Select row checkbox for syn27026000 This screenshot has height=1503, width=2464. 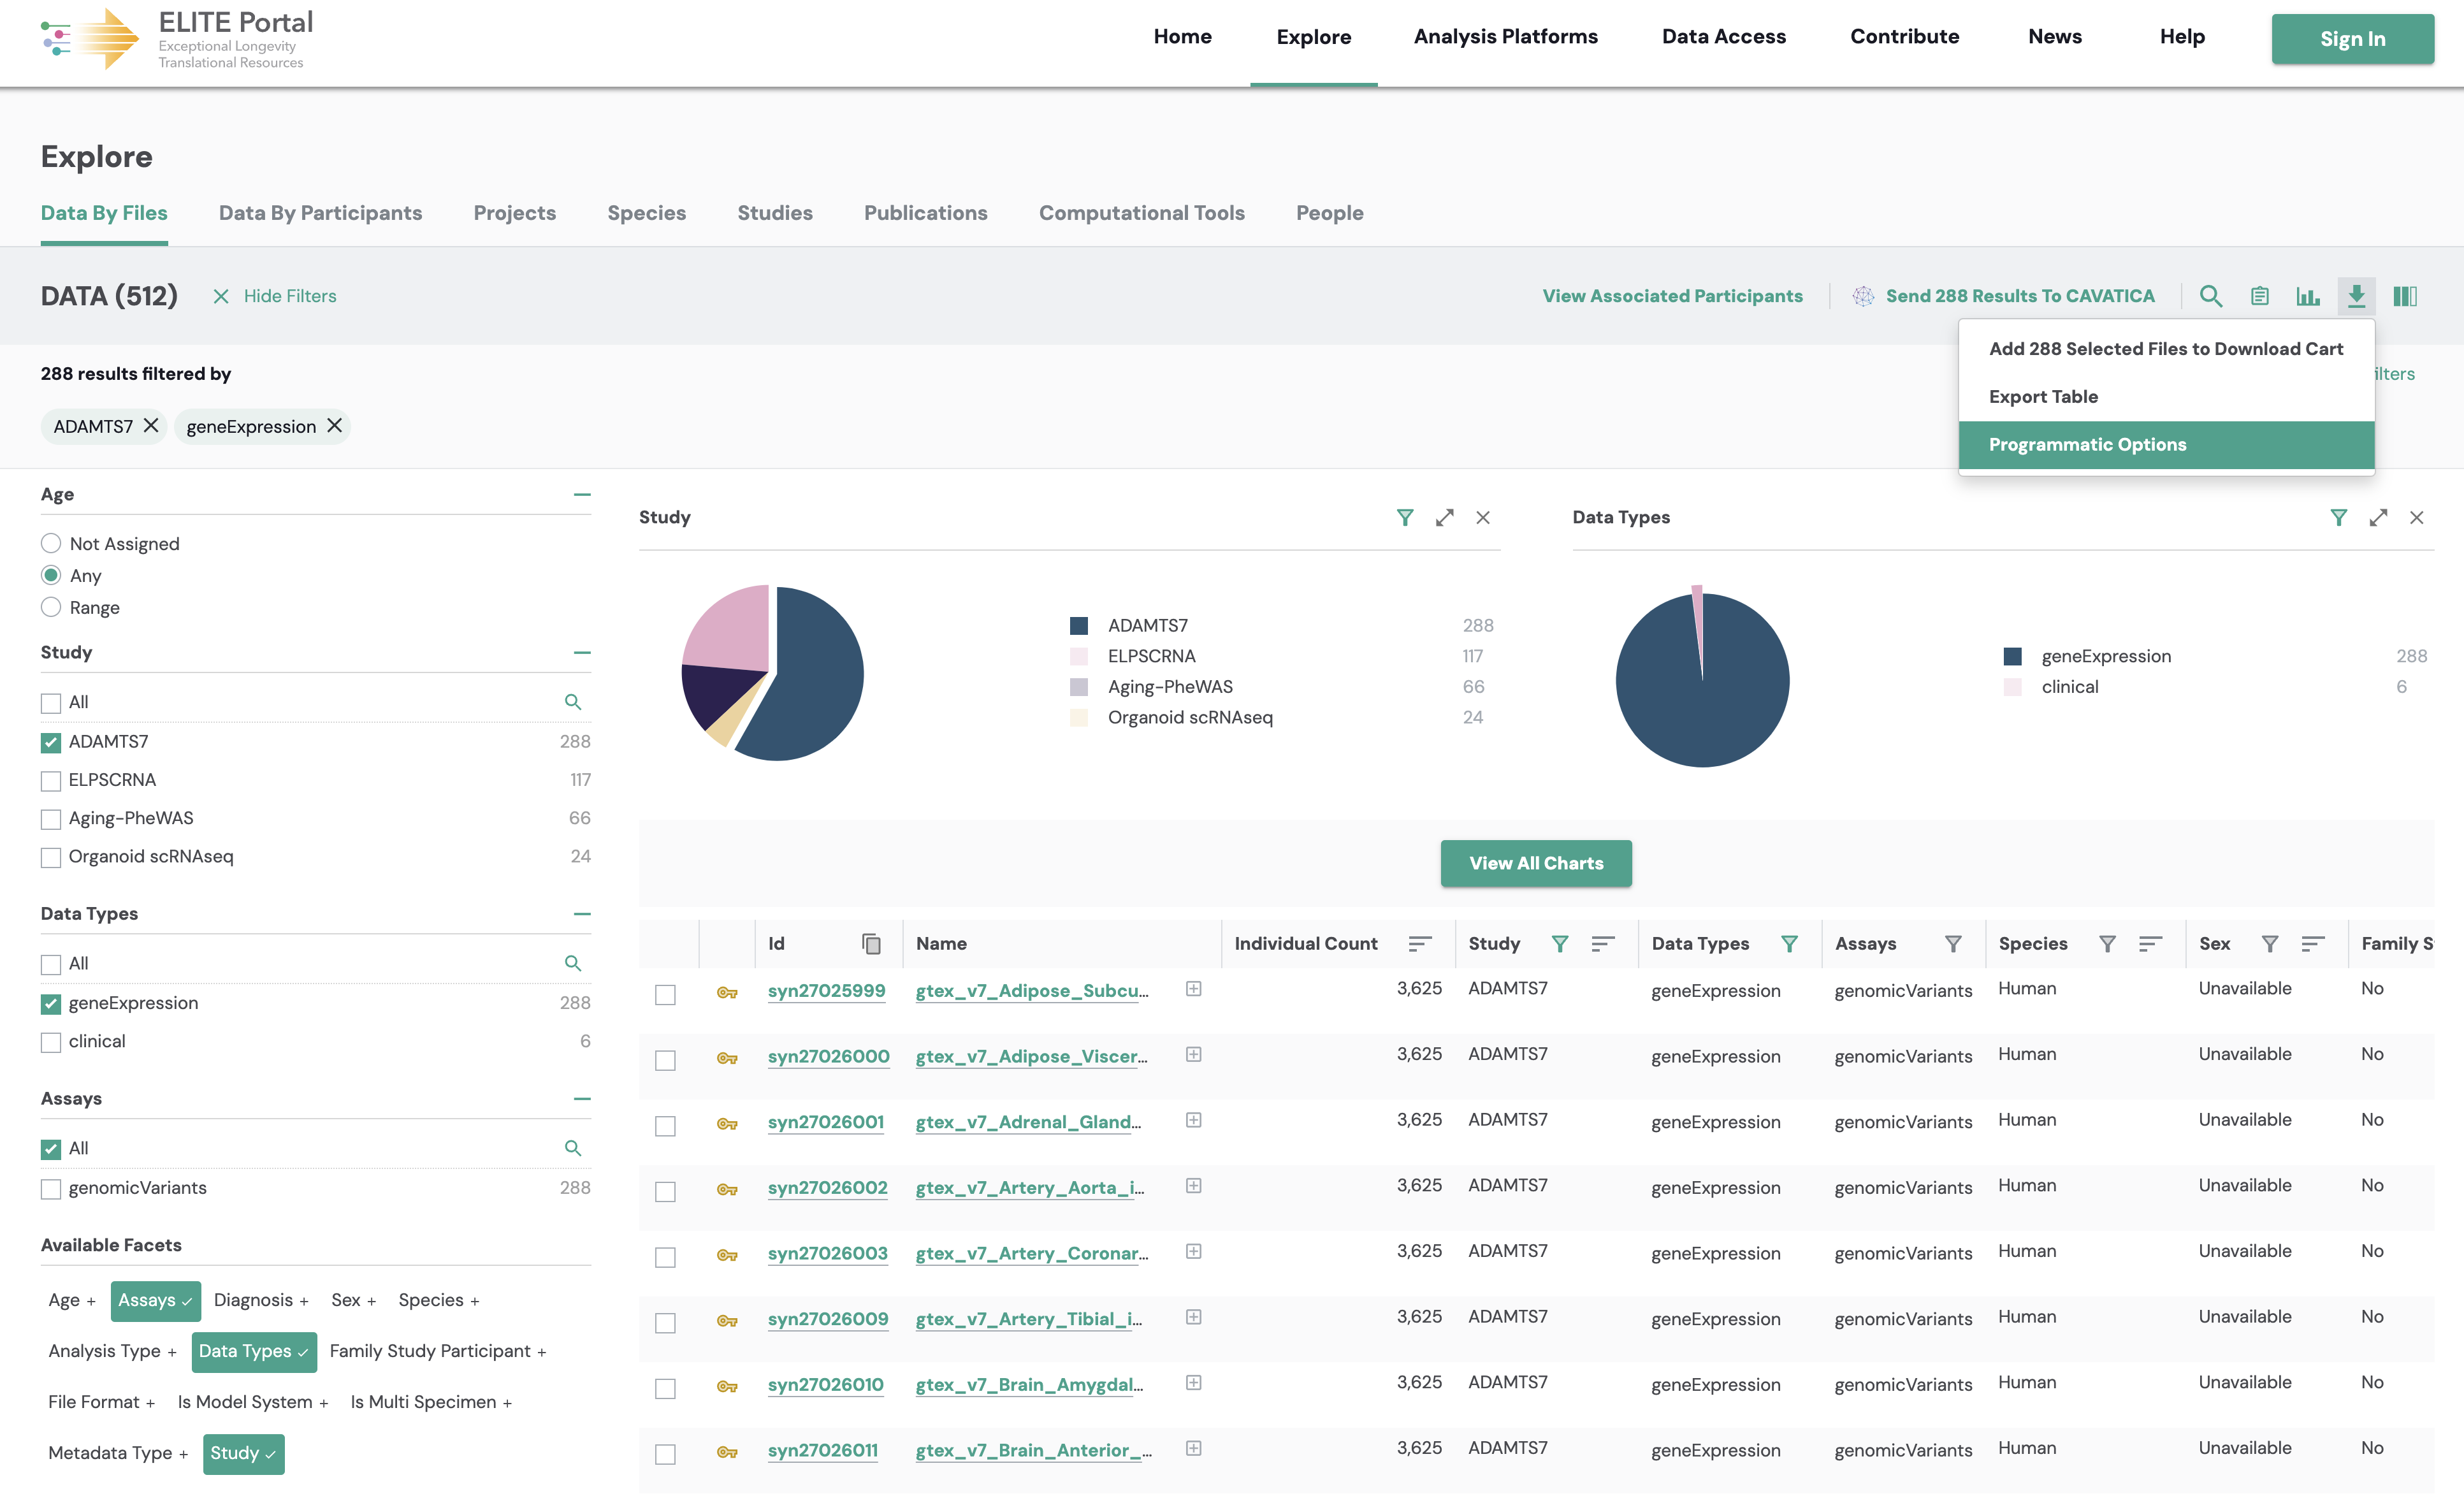(x=665, y=1060)
